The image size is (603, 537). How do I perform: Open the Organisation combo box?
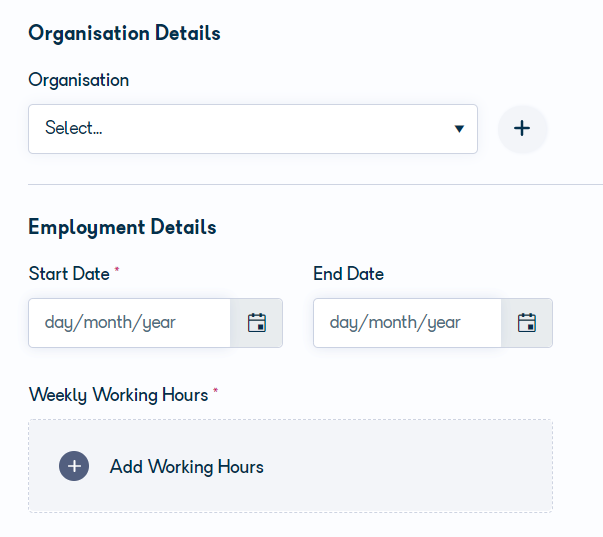coord(253,129)
